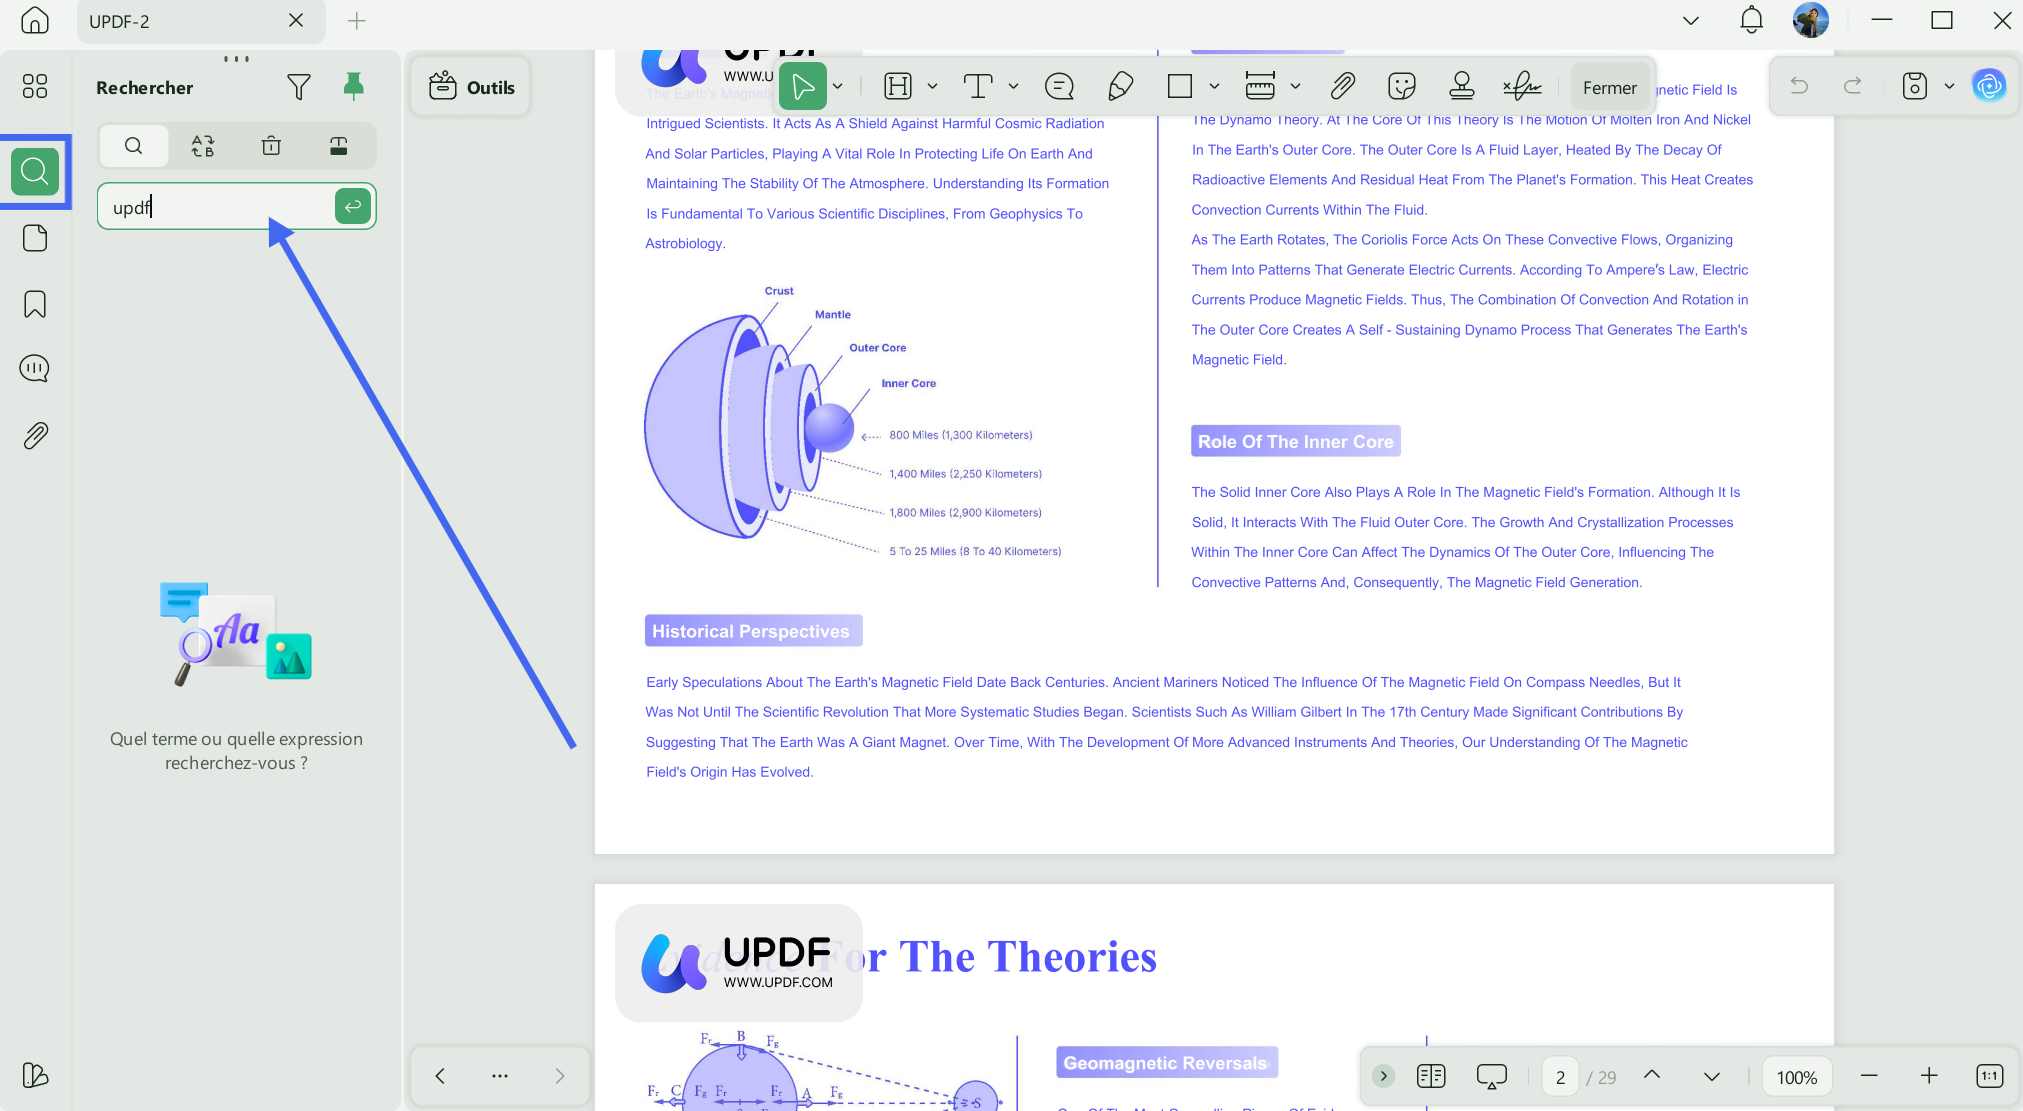
Task: Click the page number field showing 2
Action: [1560, 1077]
